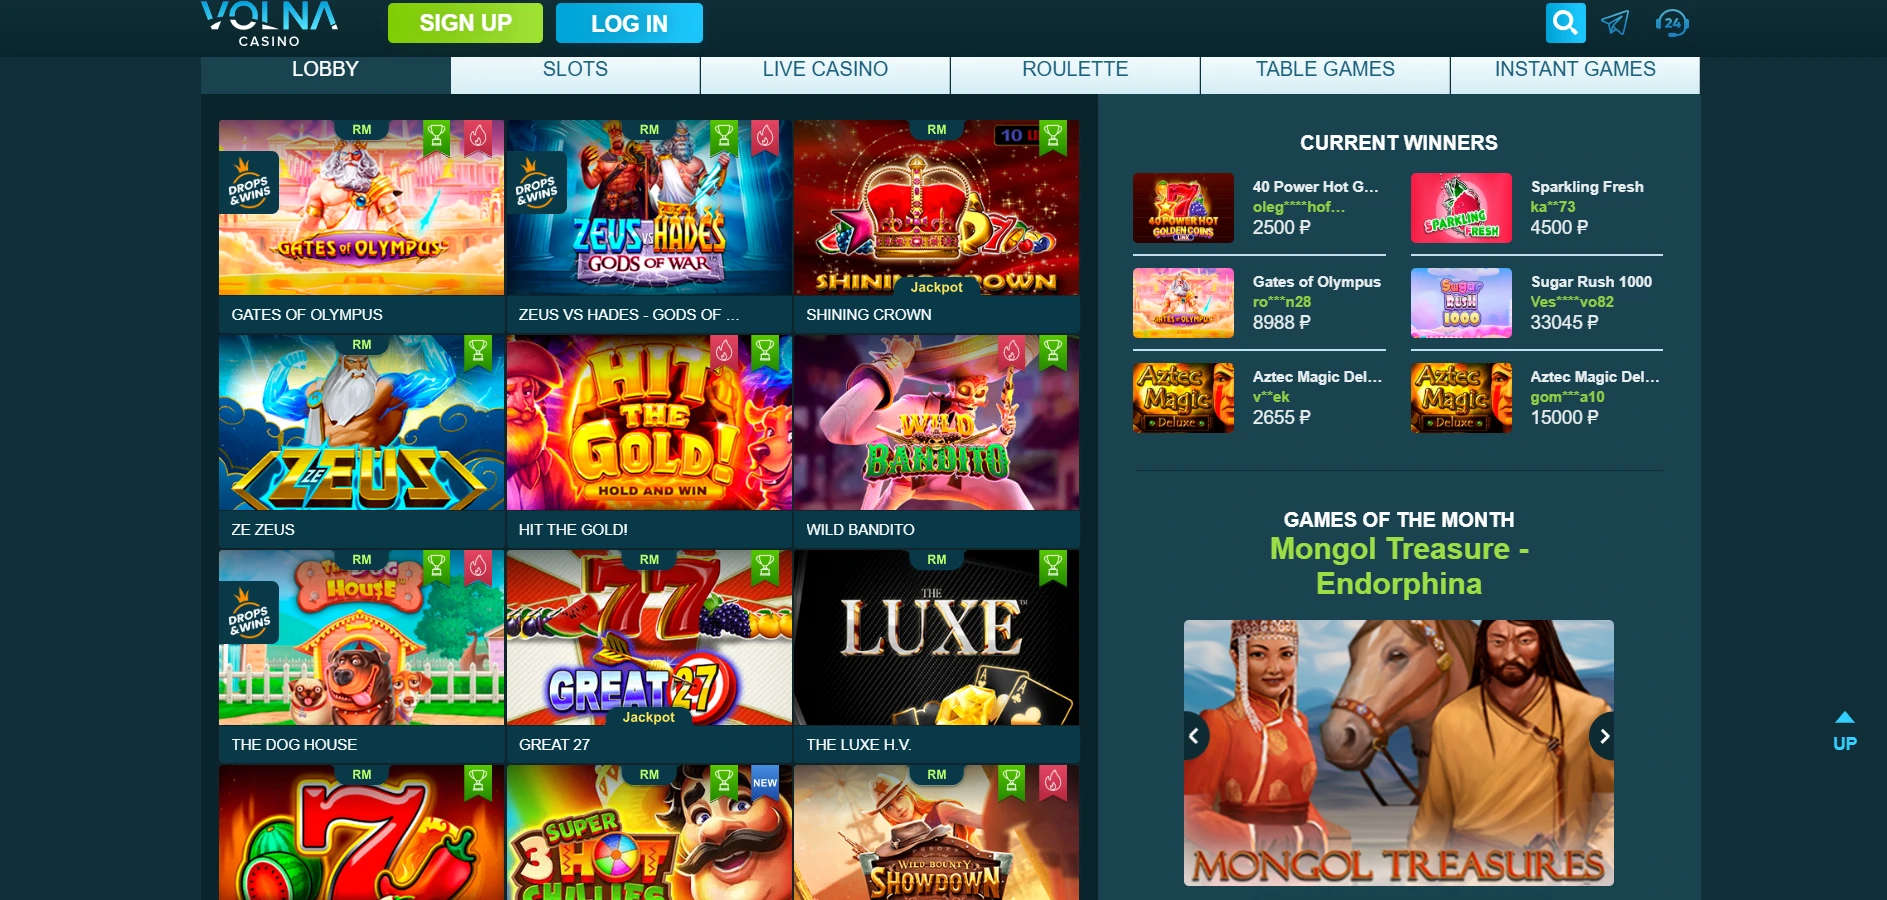Open the Telegram paper plane icon

(x=1615, y=23)
